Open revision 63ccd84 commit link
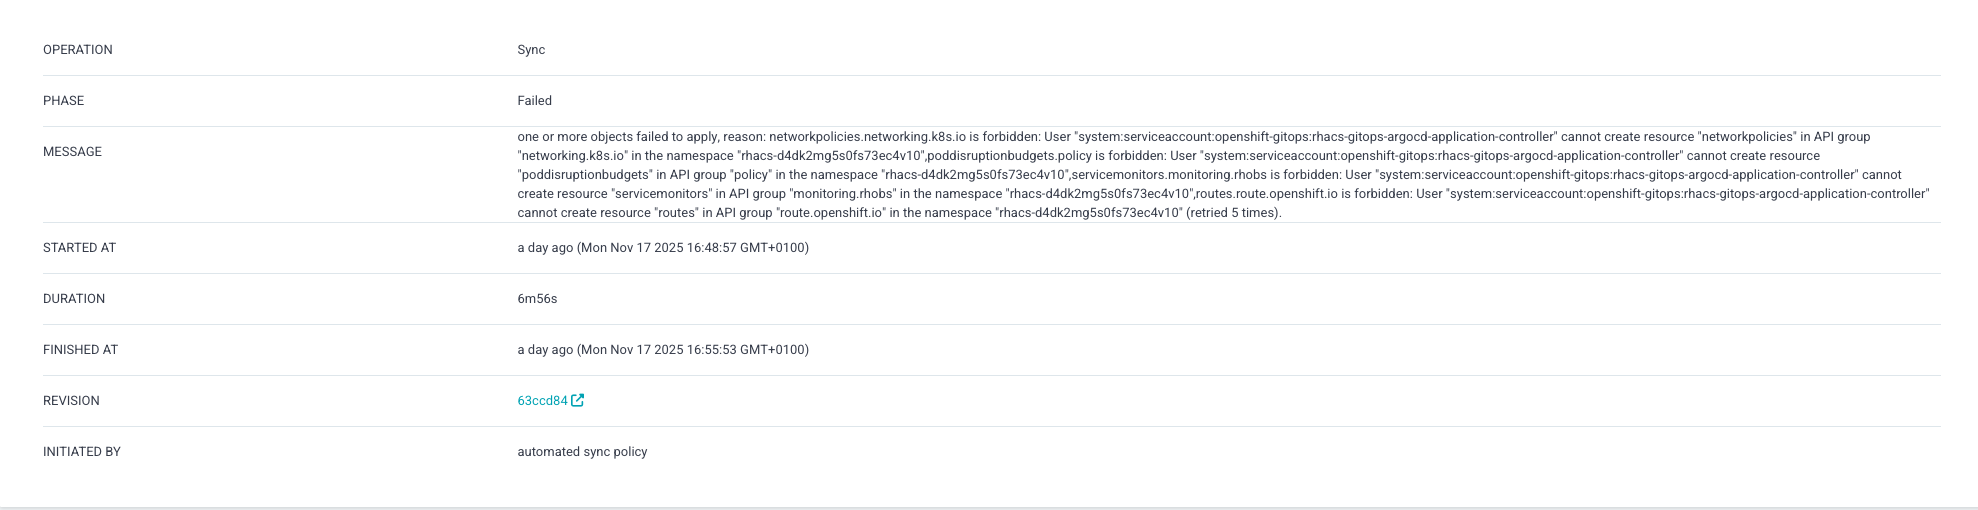The image size is (1978, 510). point(542,401)
